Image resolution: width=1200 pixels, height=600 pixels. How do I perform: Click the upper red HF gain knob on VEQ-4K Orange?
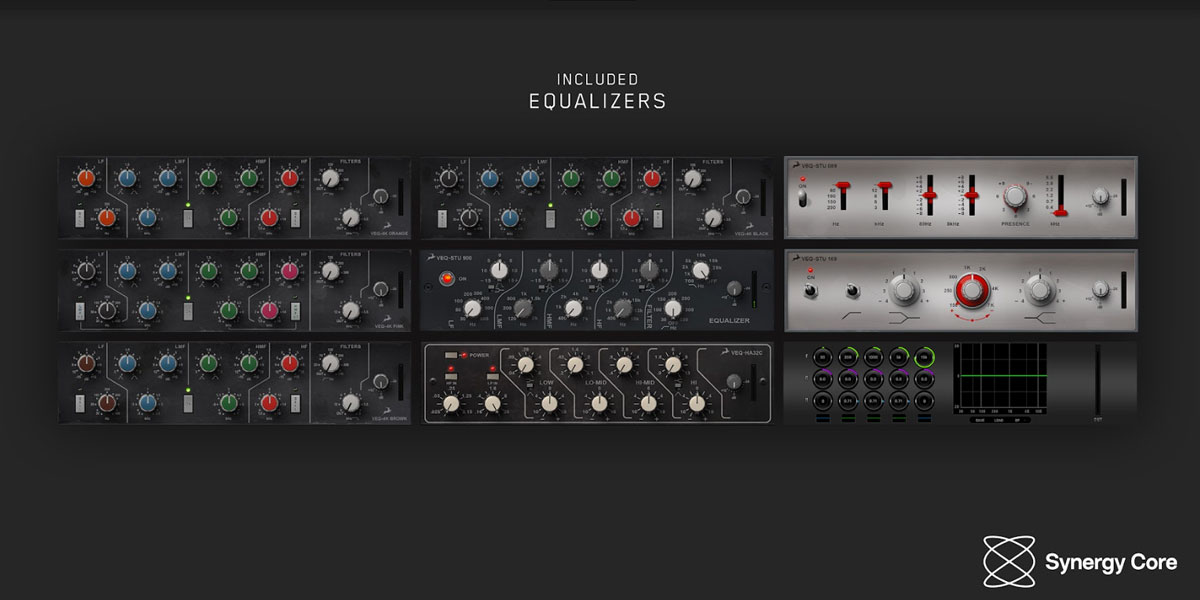click(x=289, y=179)
